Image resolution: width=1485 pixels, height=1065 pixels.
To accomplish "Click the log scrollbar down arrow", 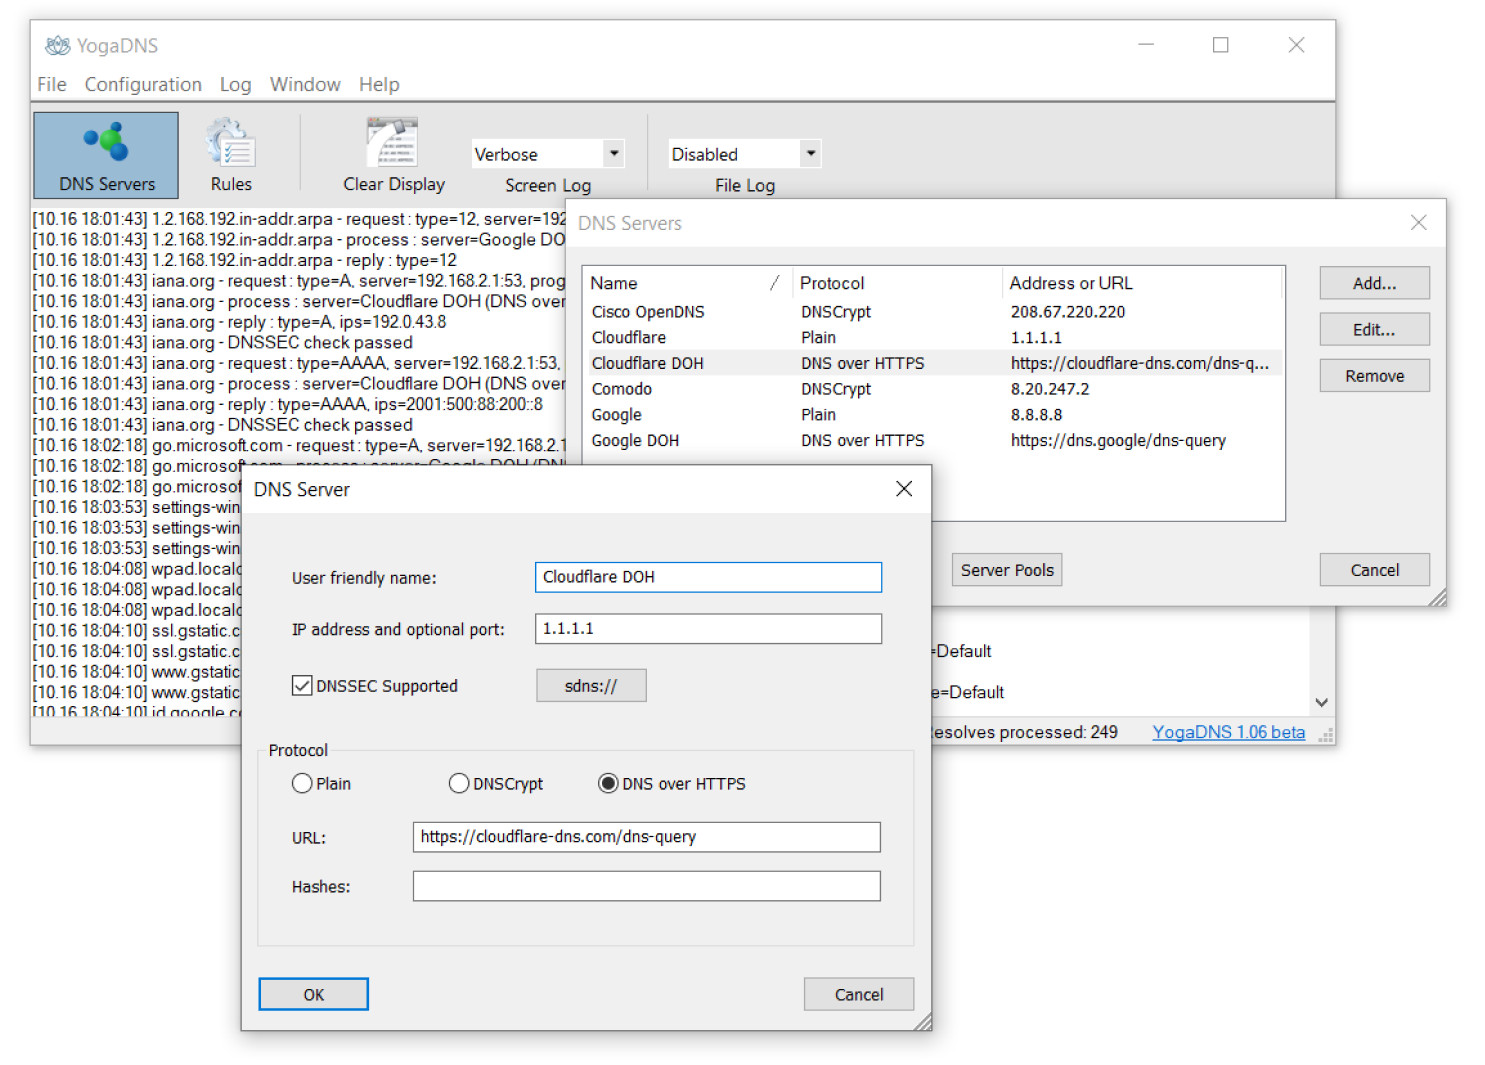I will click(x=1322, y=702).
